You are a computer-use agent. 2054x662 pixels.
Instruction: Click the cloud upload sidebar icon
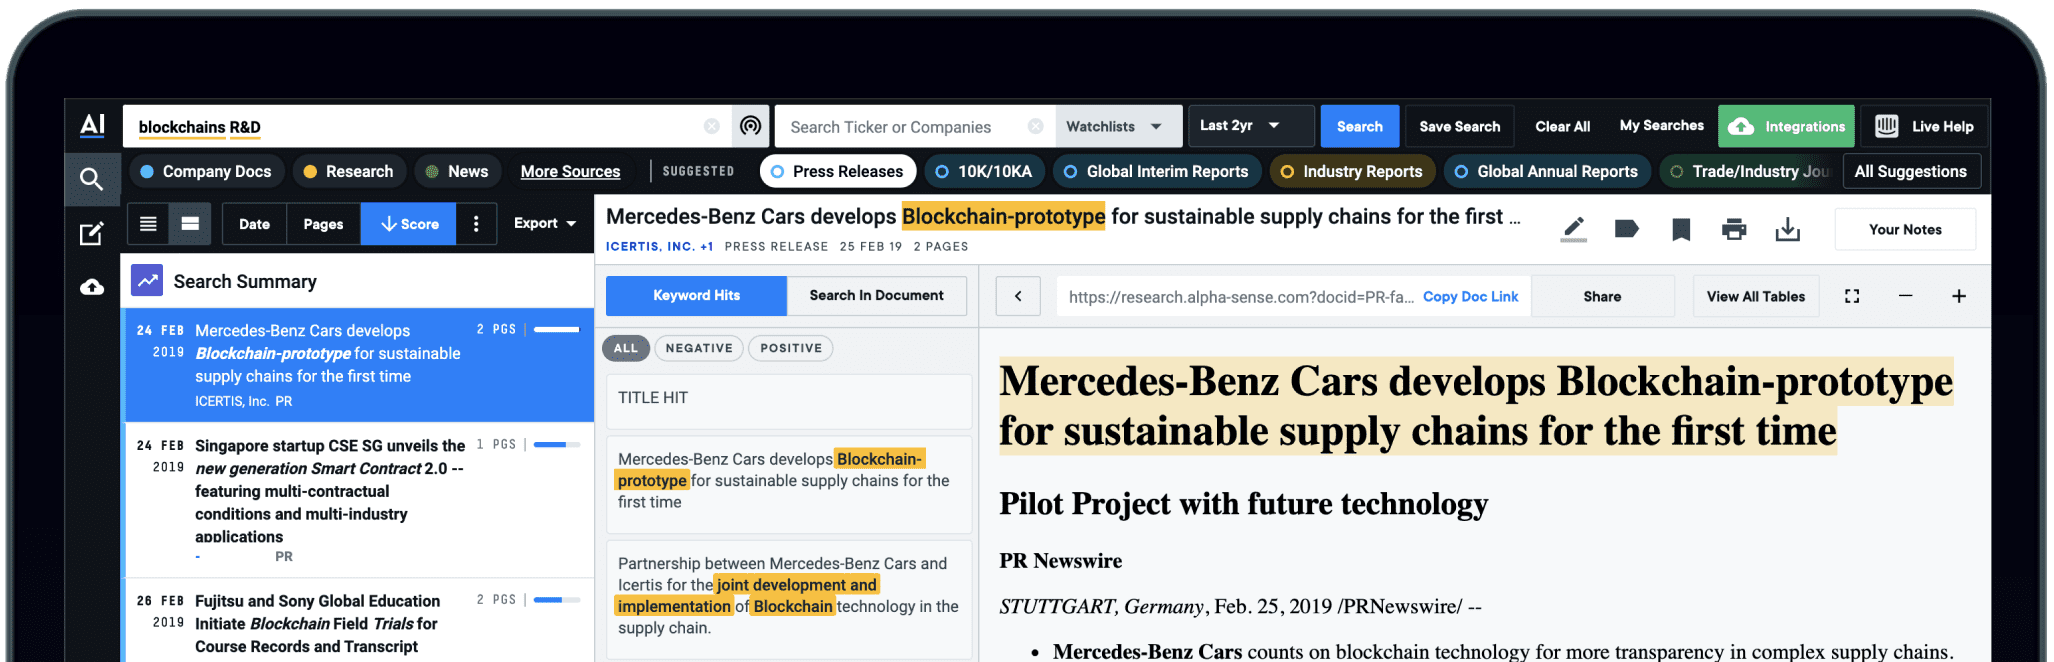point(91,287)
